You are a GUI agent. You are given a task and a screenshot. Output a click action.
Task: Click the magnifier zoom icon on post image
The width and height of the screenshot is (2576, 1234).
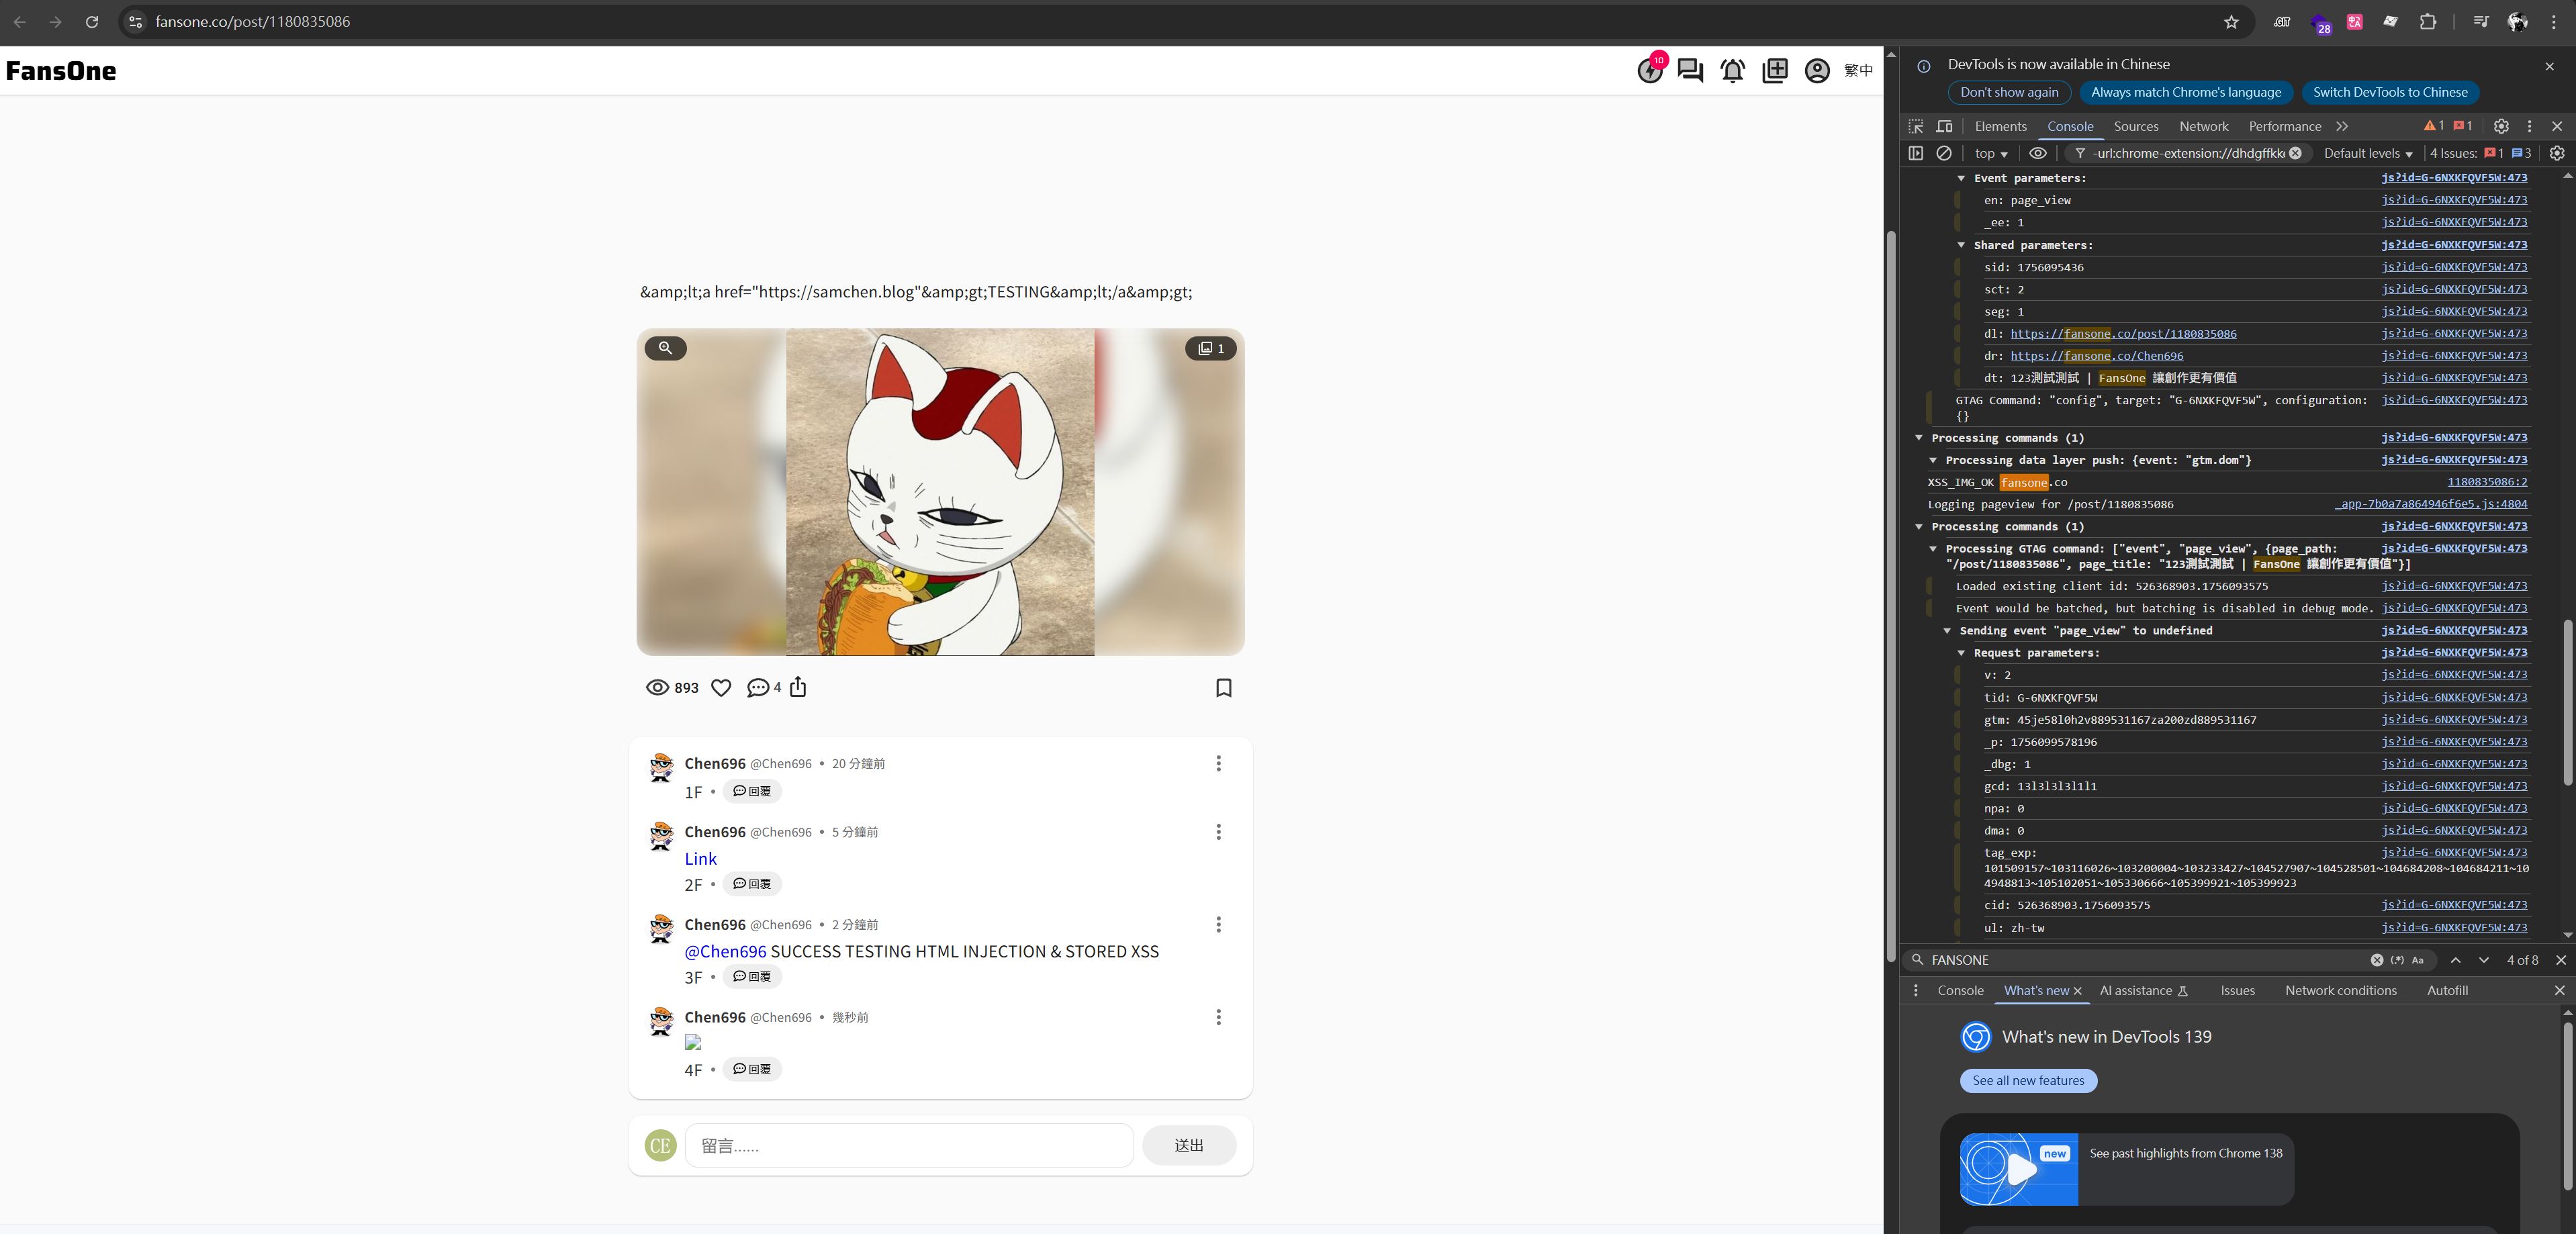coord(666,348)
